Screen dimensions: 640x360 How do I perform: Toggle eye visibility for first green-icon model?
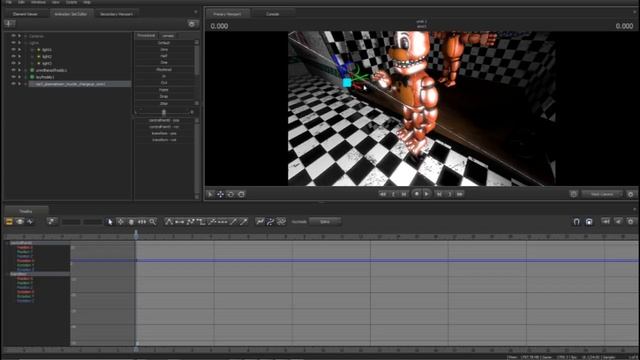(13, 70)
